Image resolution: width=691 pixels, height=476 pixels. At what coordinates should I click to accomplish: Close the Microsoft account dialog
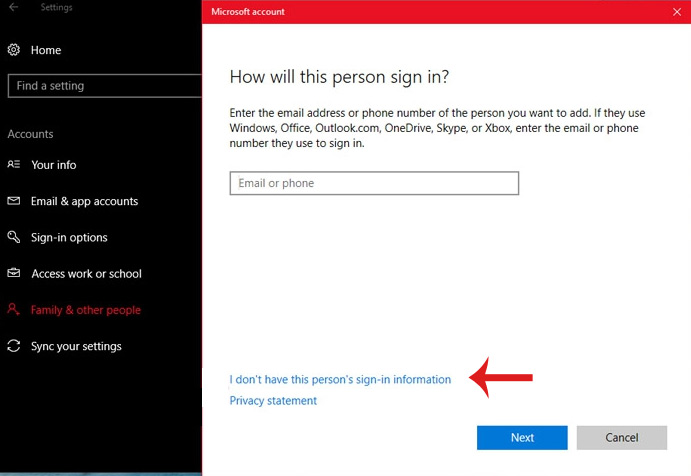677,12
